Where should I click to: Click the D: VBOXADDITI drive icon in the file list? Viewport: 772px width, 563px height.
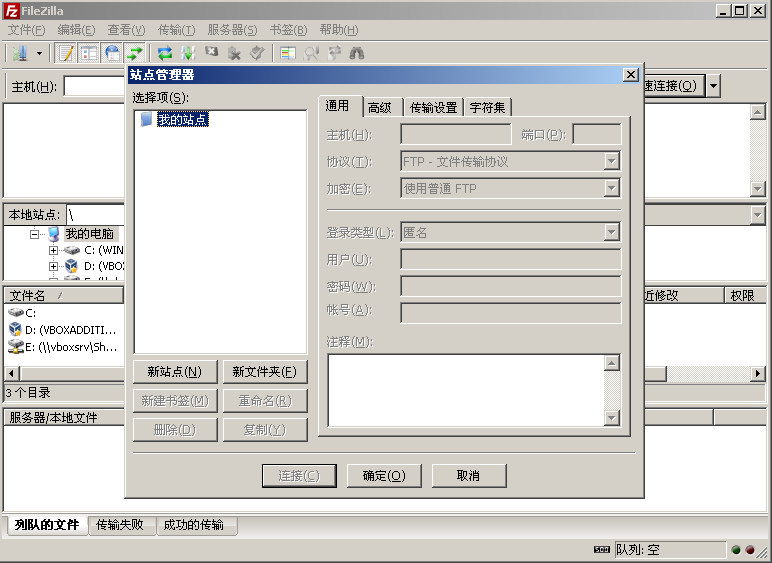click(x=15, y=329)
